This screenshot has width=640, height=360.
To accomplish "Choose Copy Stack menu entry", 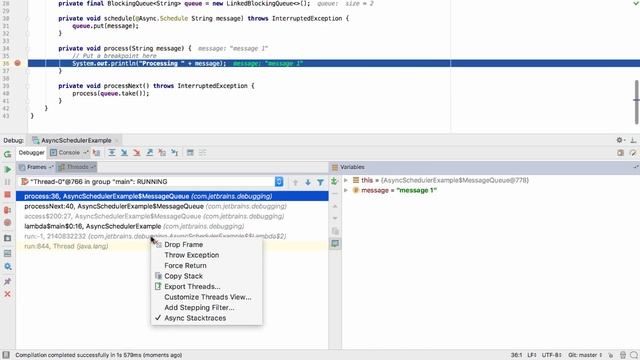I will [x=206, y=276].
